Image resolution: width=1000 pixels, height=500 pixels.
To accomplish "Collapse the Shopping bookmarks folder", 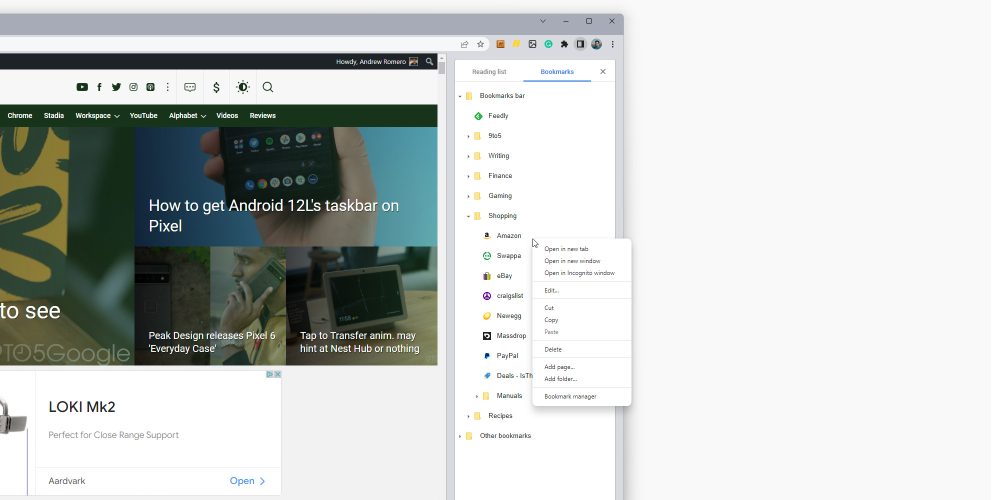I will pos(468,216).
